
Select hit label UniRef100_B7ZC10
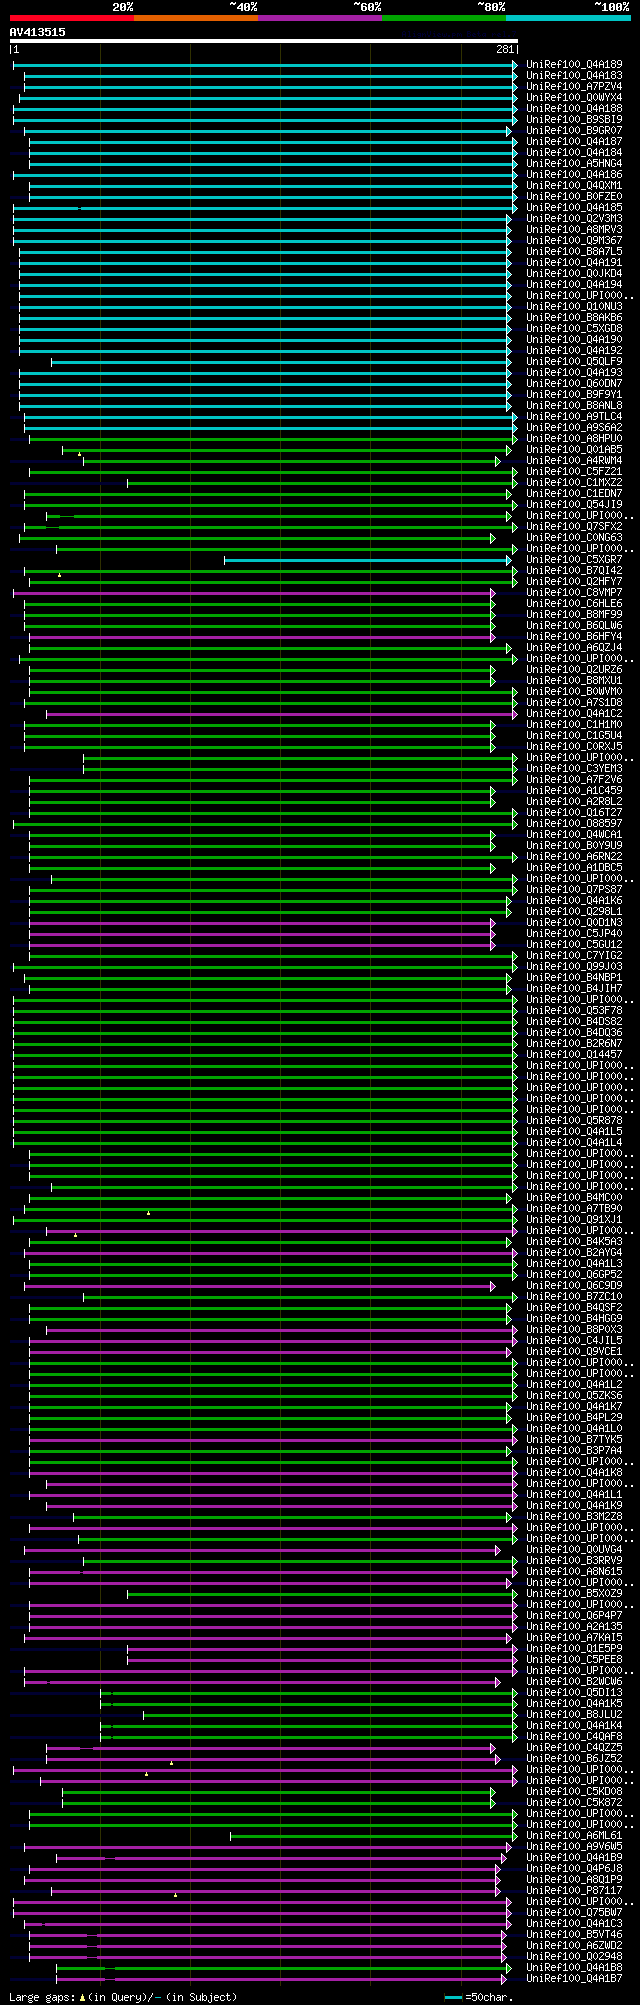574,1297
